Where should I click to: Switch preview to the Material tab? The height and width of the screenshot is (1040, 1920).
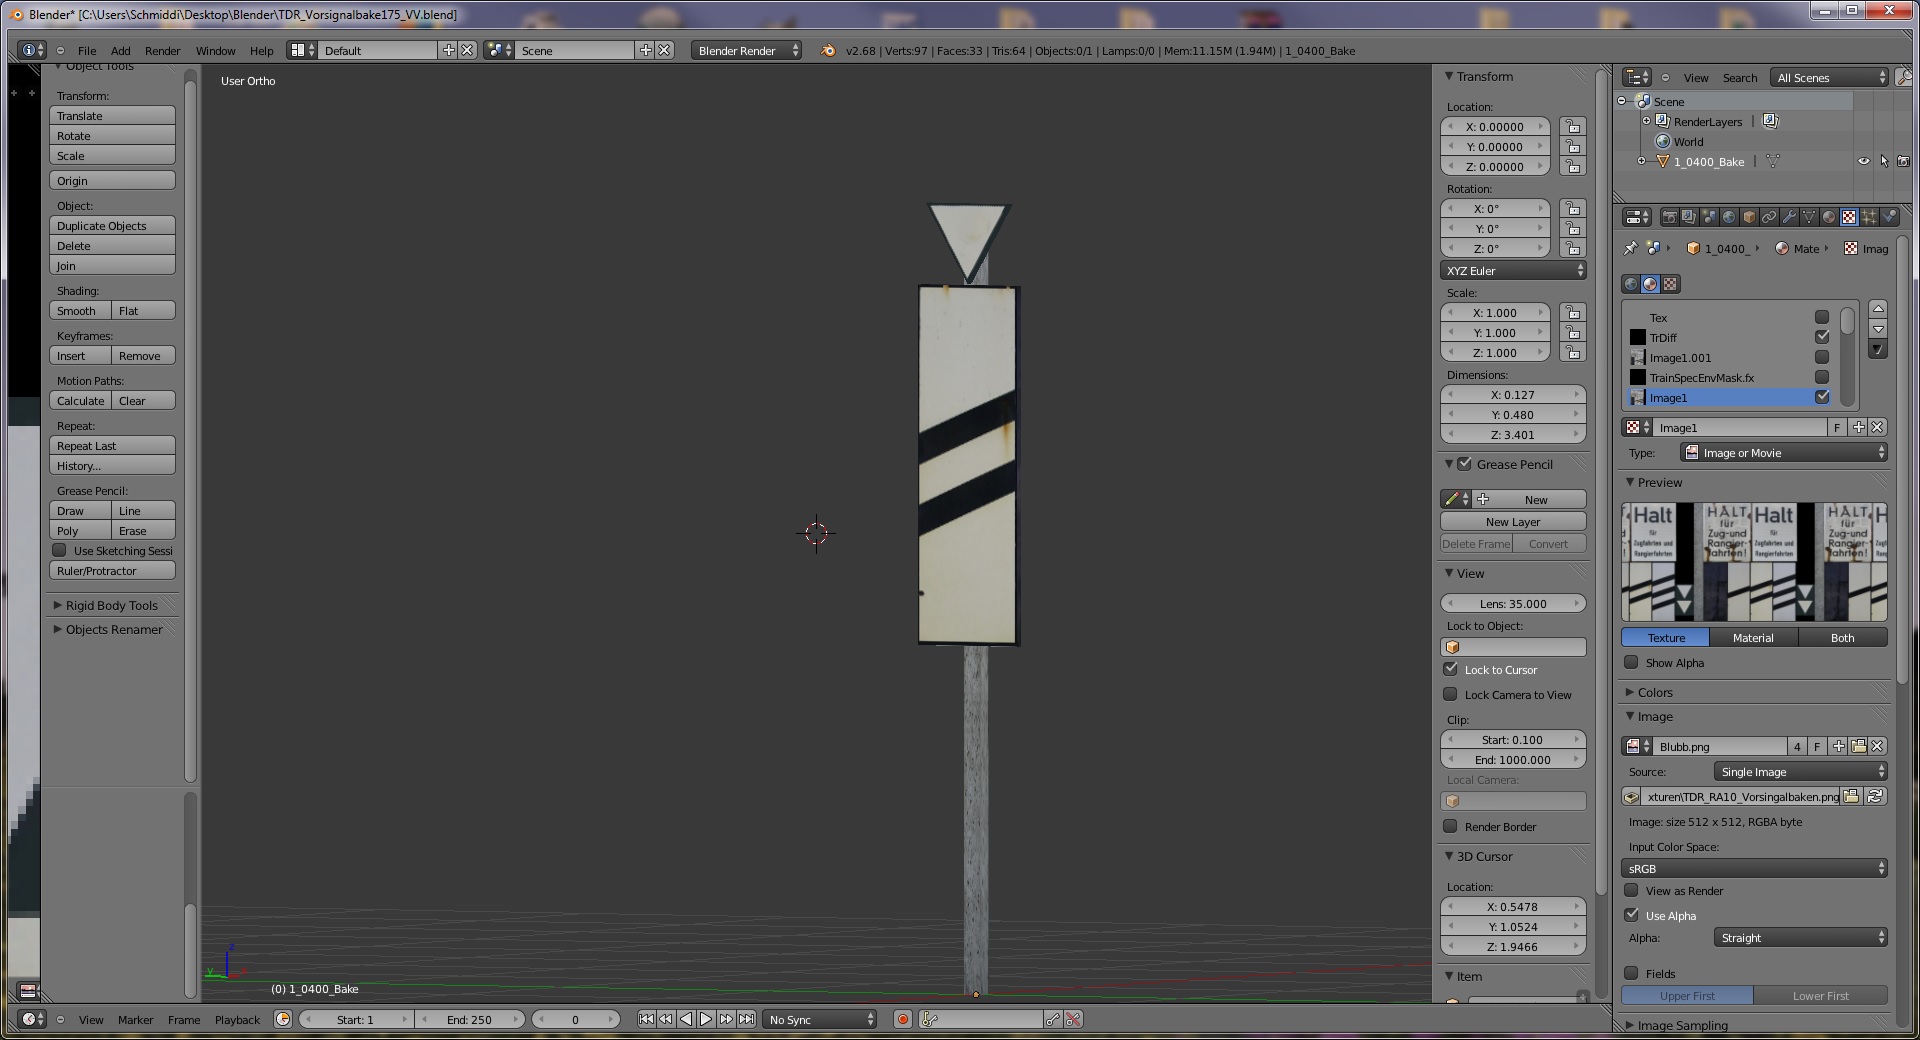pyautogui.click(x=1753, y=638)
